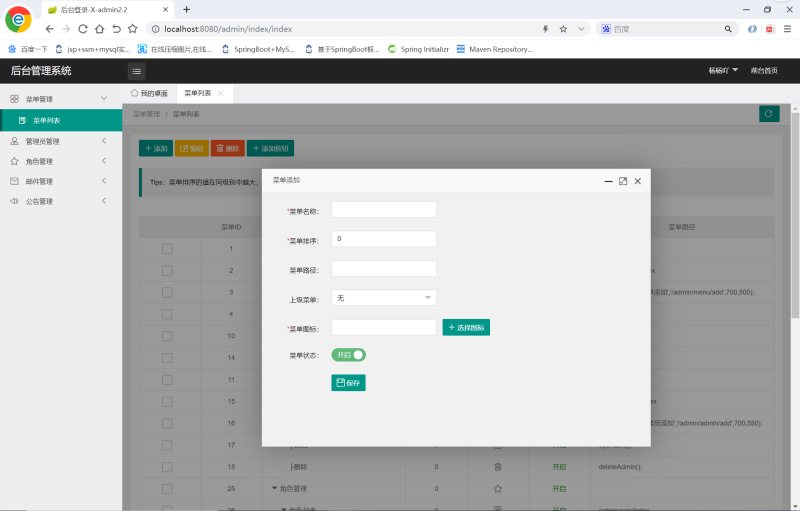
Task: Click the lightning bolt icon in address bar
Action: (545, 29)
